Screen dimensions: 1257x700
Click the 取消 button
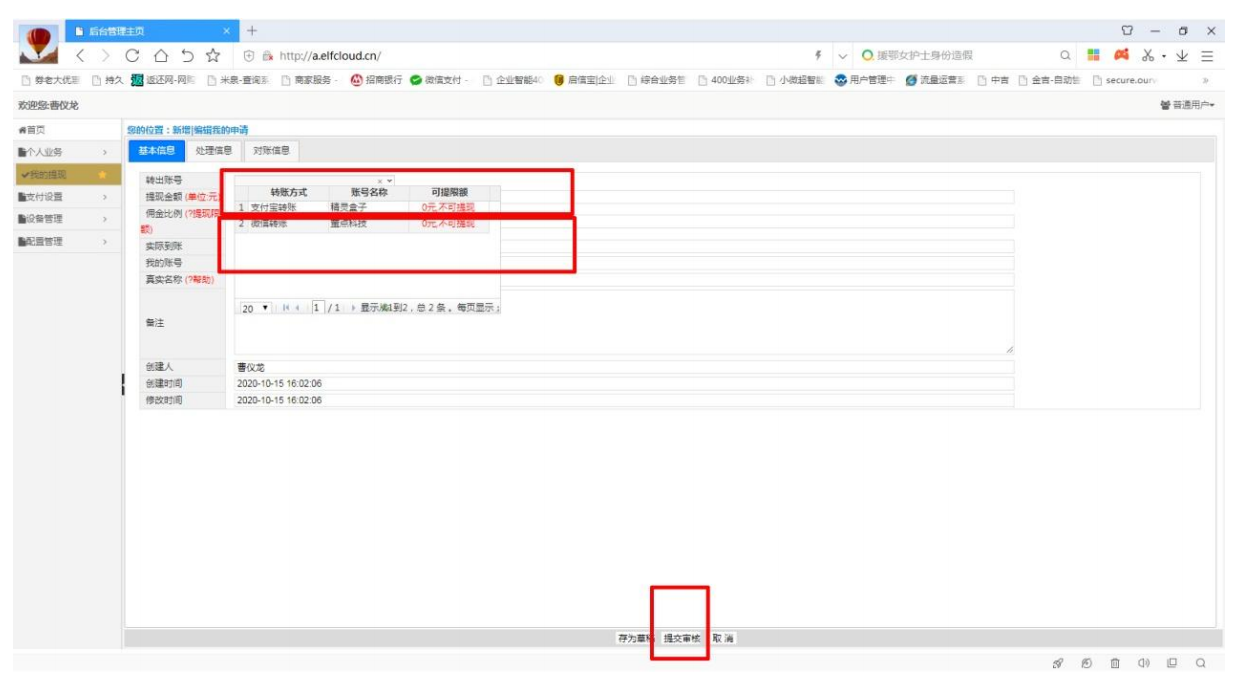(722, 639)
